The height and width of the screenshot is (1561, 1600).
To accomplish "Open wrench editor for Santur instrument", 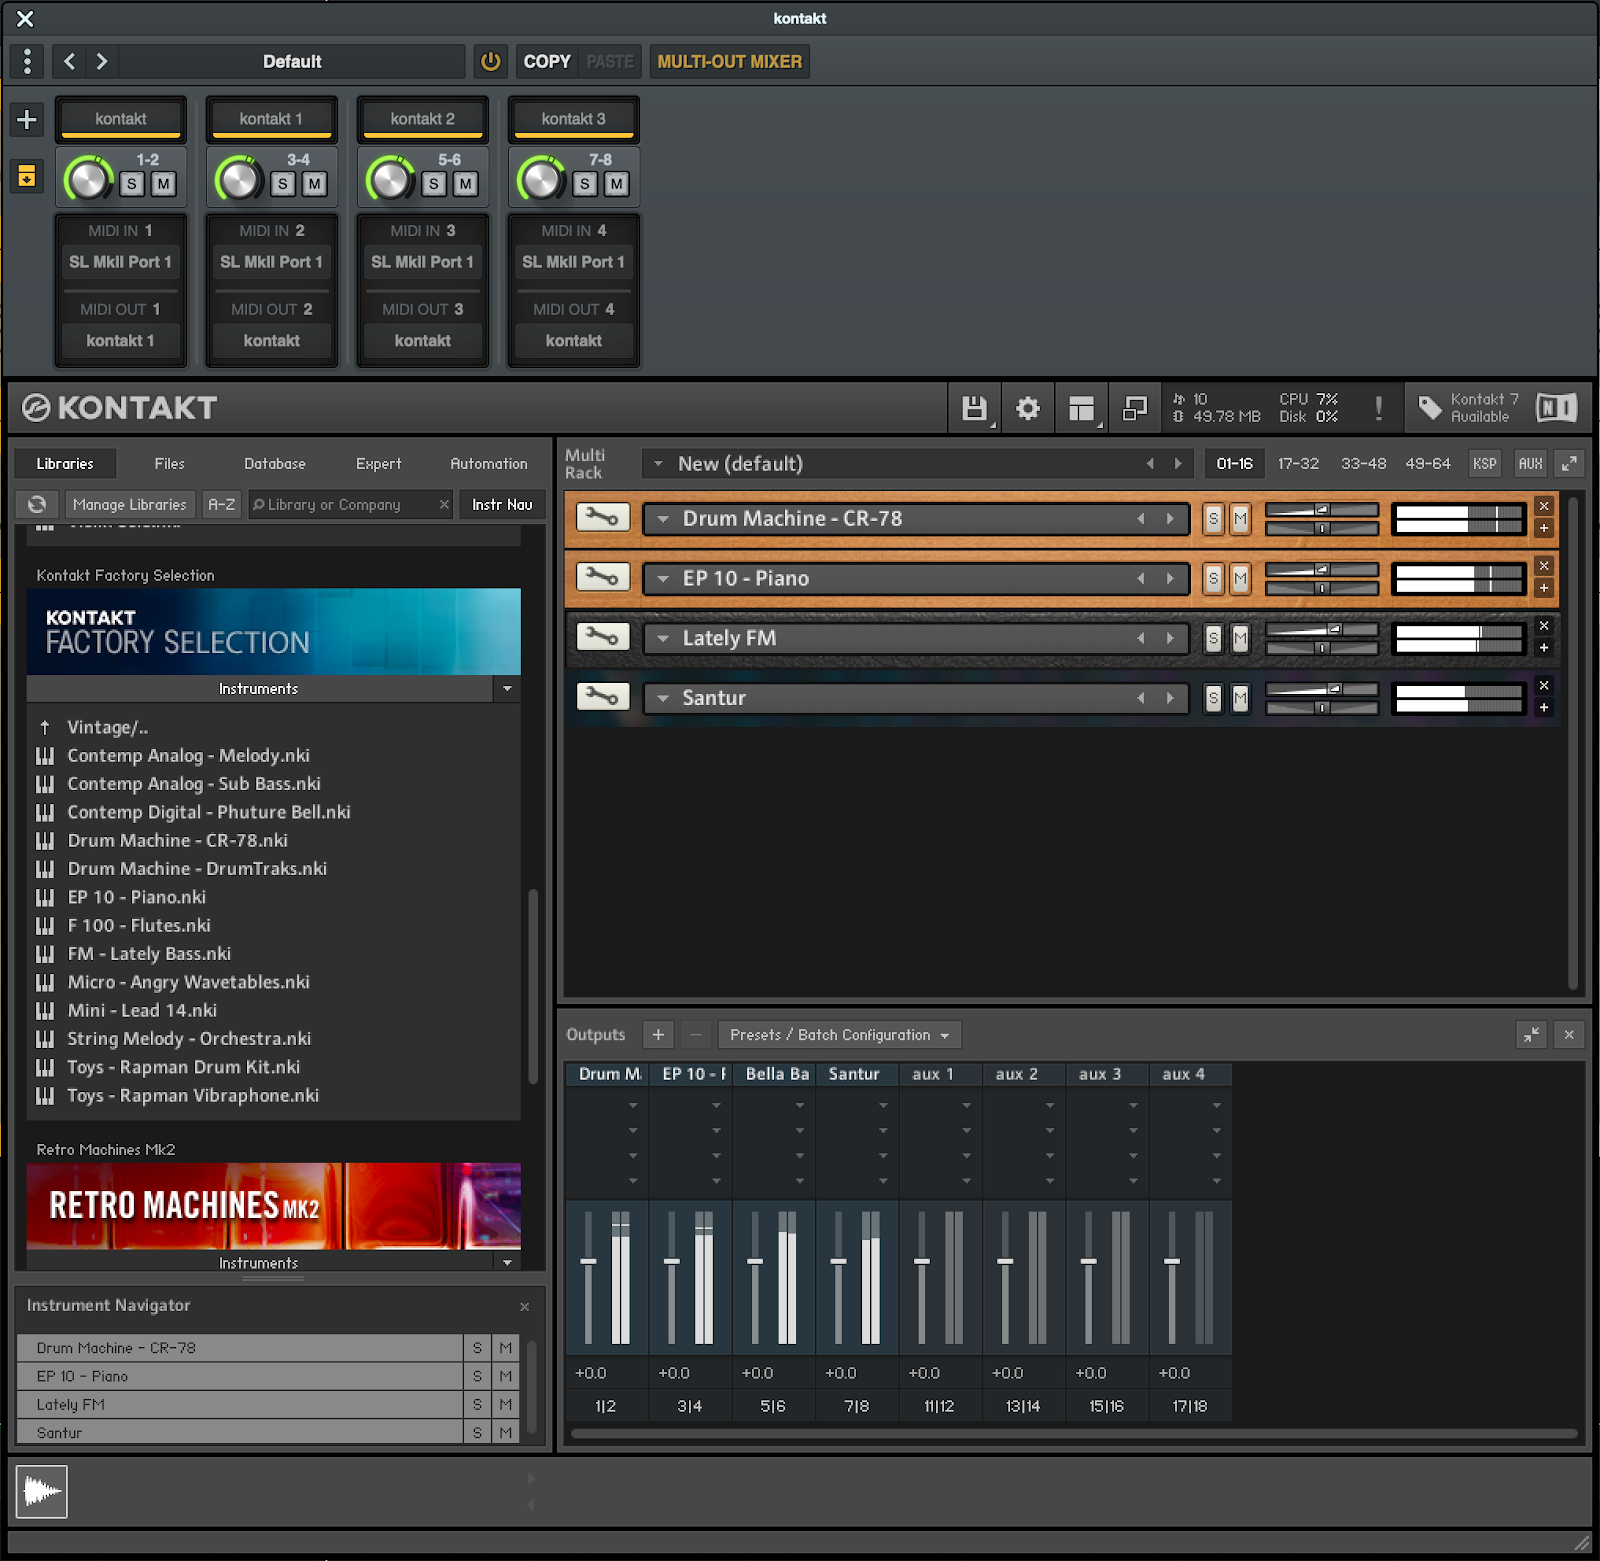I will [x=602, y=697].
